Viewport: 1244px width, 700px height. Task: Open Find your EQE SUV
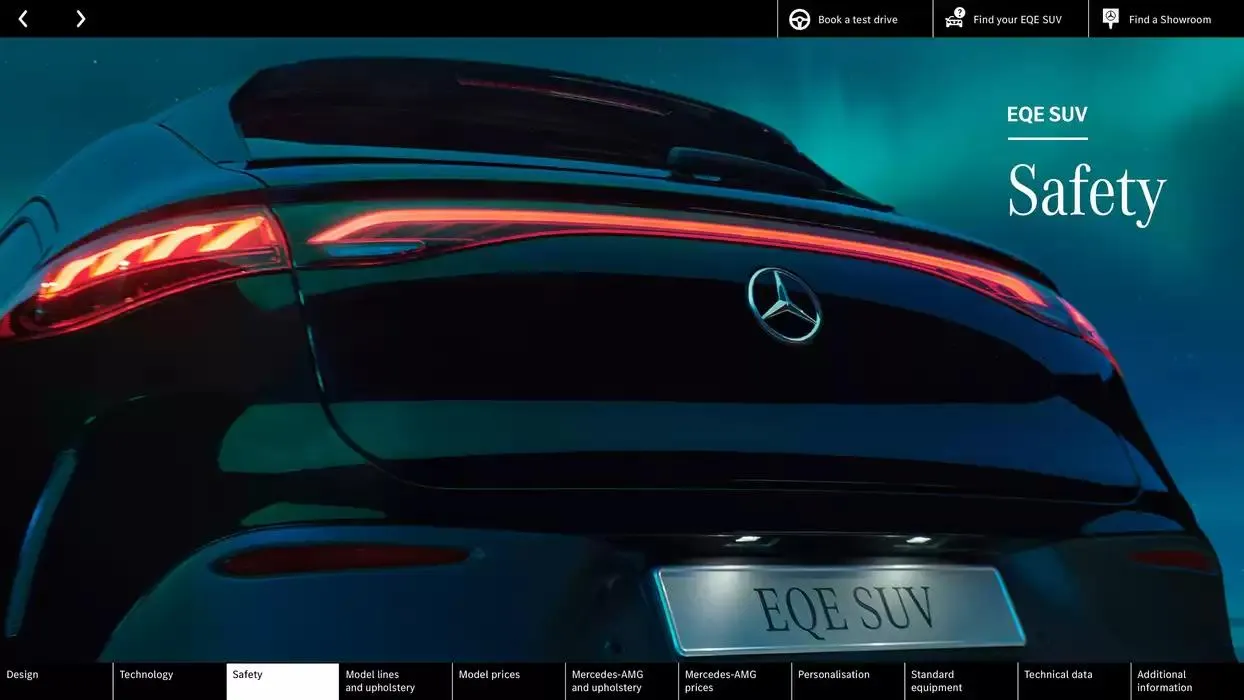click(1012, 19)
